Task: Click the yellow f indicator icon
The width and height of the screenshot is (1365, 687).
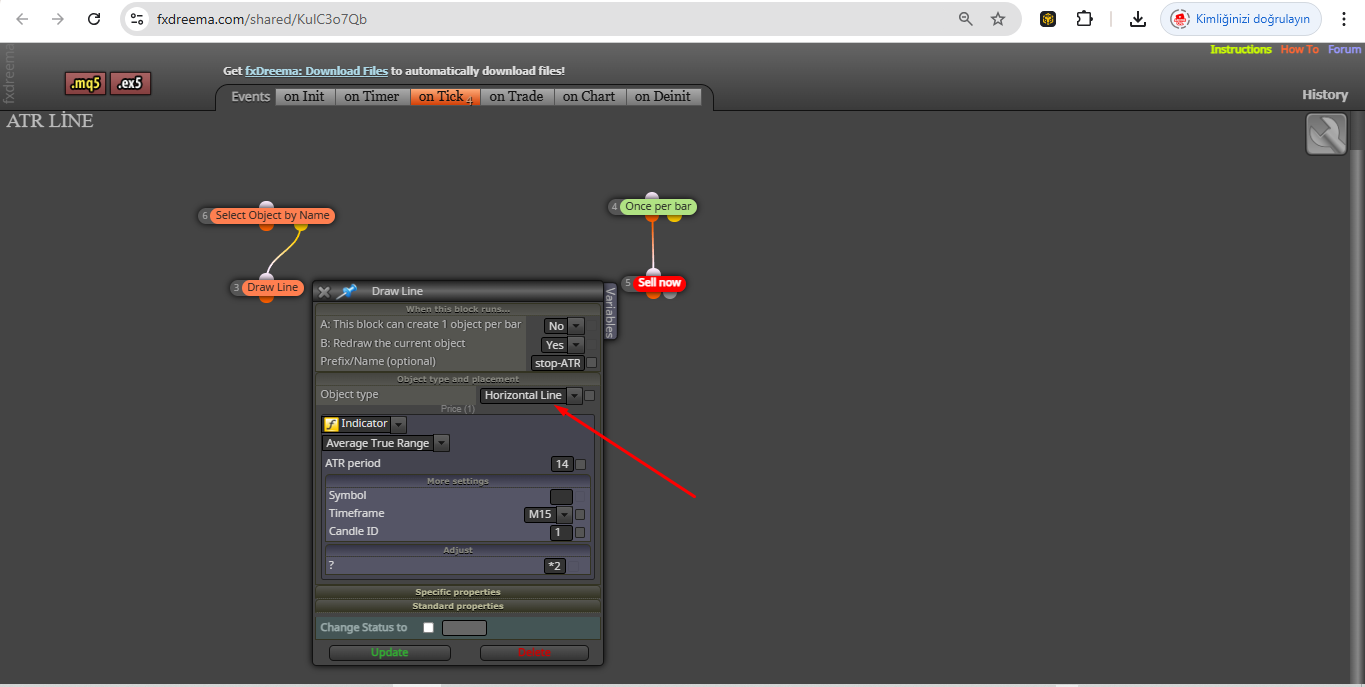Action: click(331, 424)
